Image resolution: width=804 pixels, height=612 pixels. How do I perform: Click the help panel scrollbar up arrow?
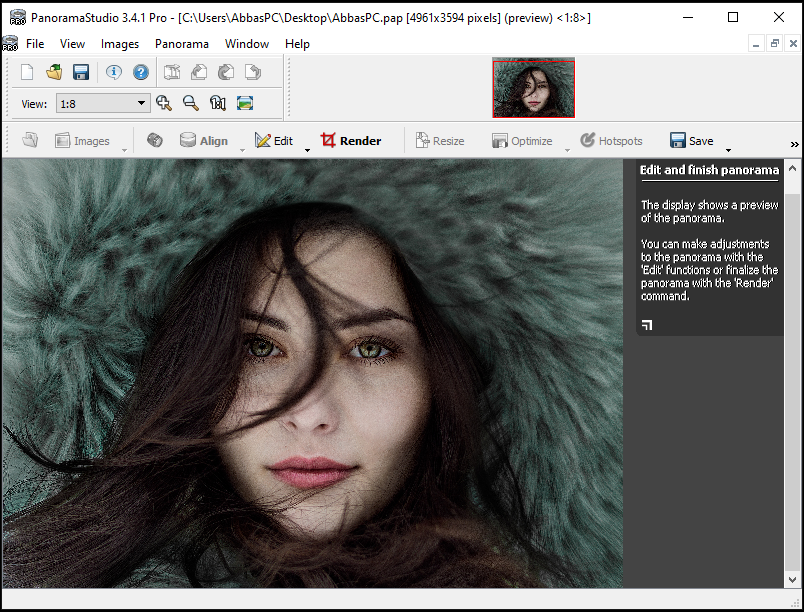pos(792,168)
